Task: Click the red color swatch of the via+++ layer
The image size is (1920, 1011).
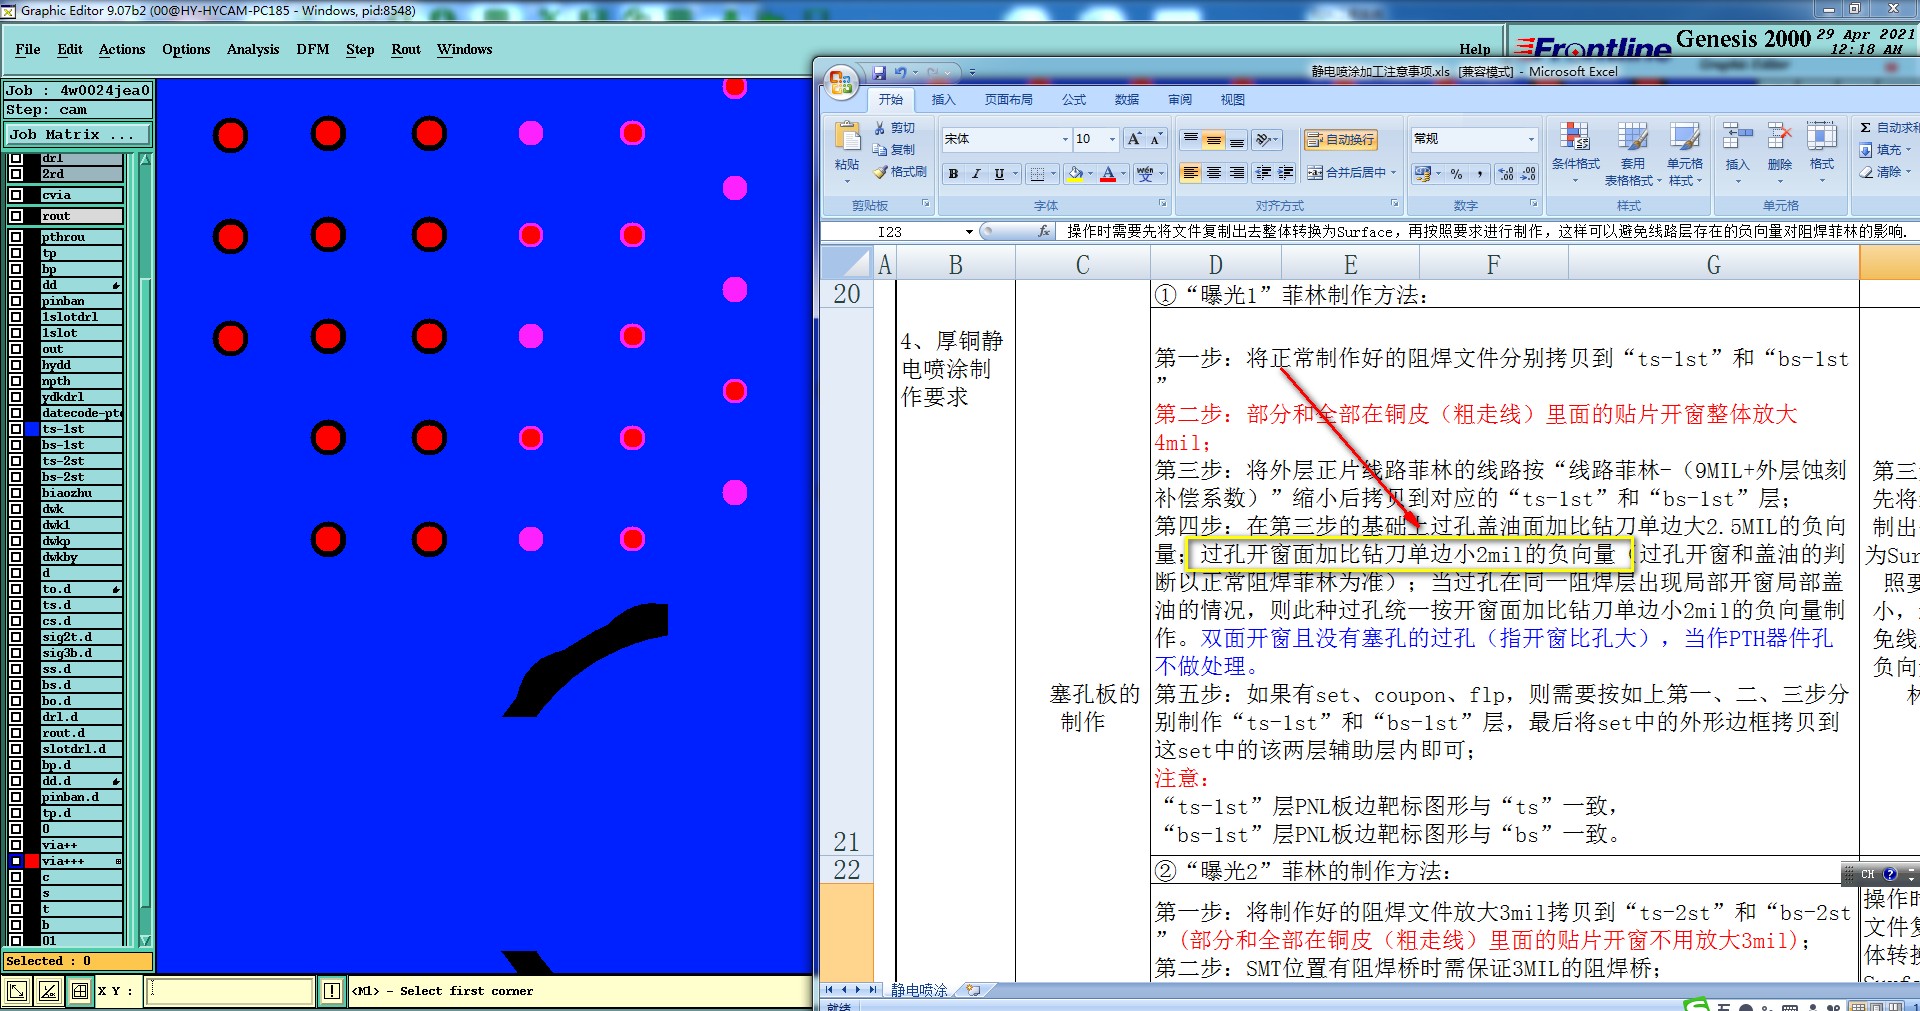Action: click(x=32, y=861)
